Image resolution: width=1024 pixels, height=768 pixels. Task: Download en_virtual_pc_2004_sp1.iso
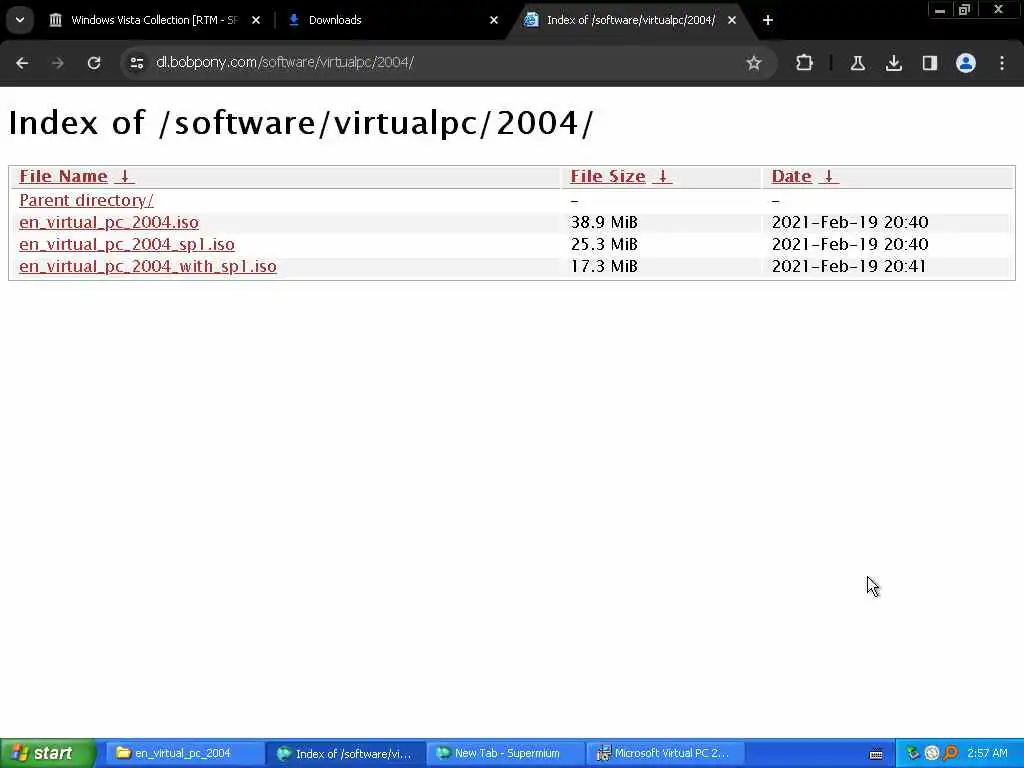tap(127, 245)
